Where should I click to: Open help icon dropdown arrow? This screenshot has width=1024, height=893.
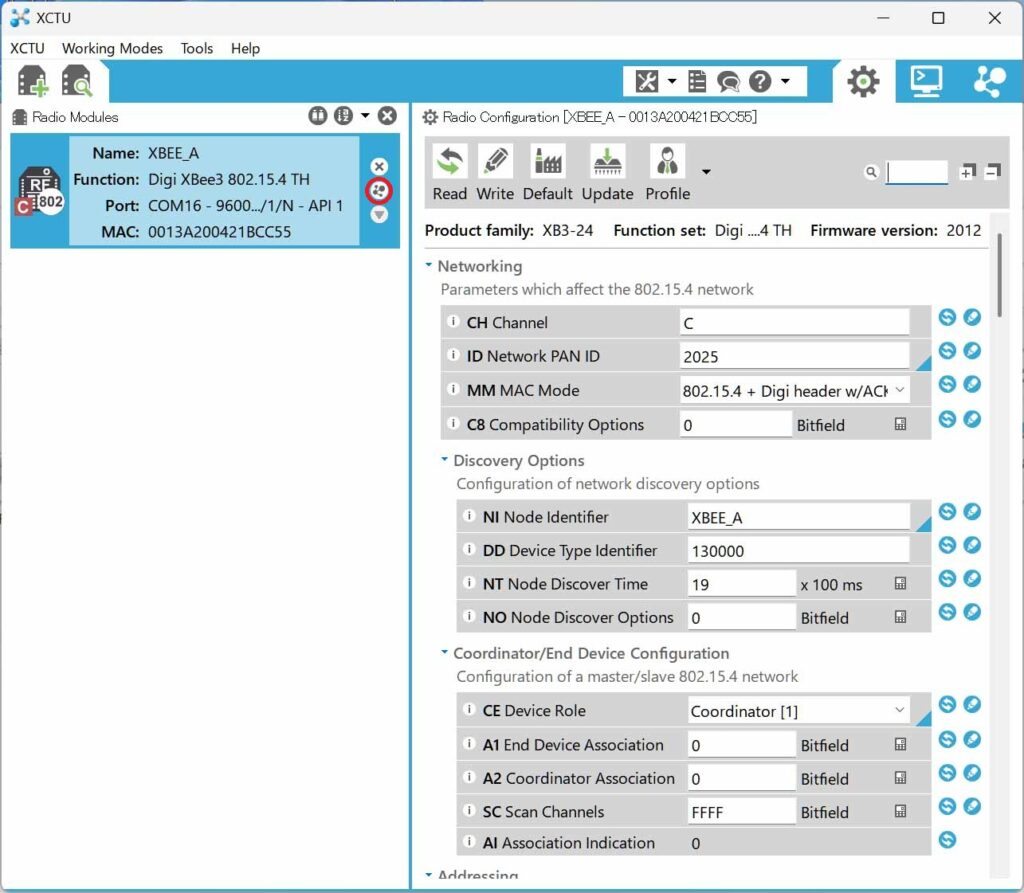(786, 82)
